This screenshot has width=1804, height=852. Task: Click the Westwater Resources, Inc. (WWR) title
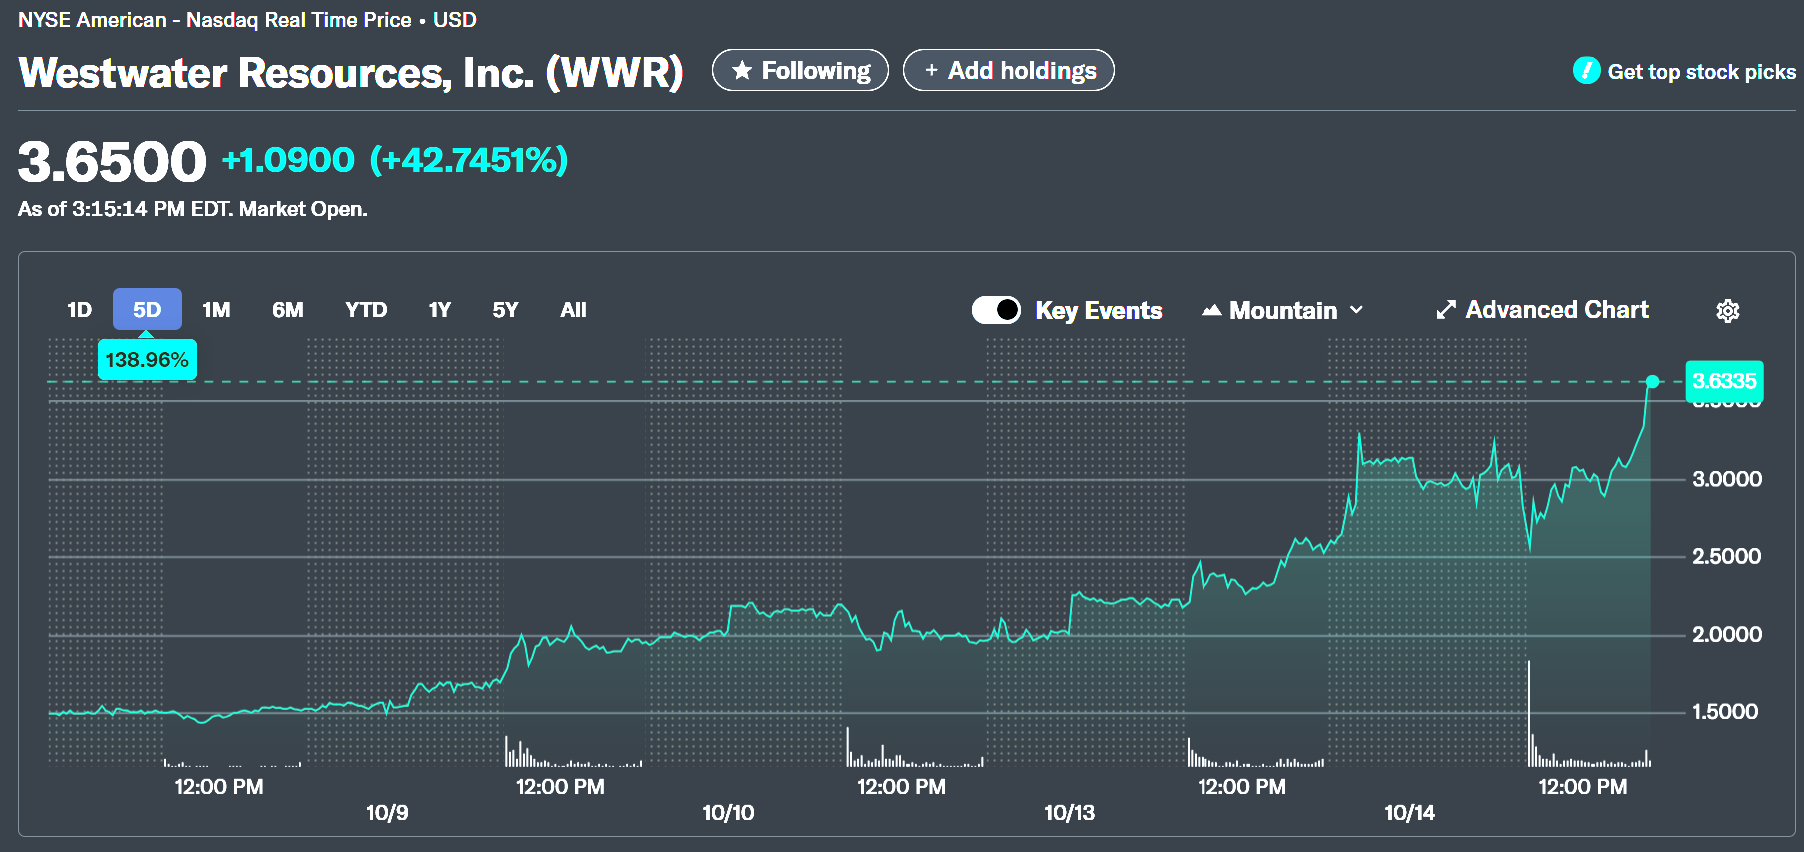351,73
